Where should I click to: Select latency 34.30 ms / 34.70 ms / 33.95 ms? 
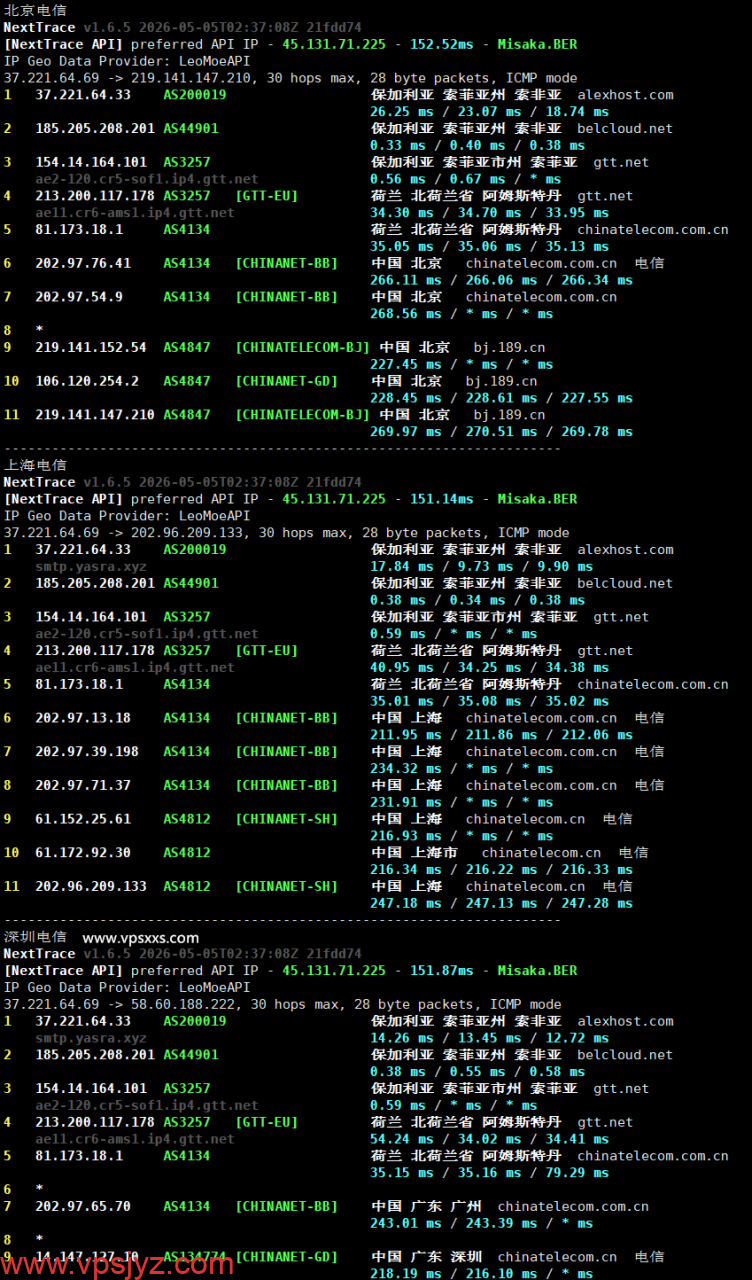pos(489,213)
